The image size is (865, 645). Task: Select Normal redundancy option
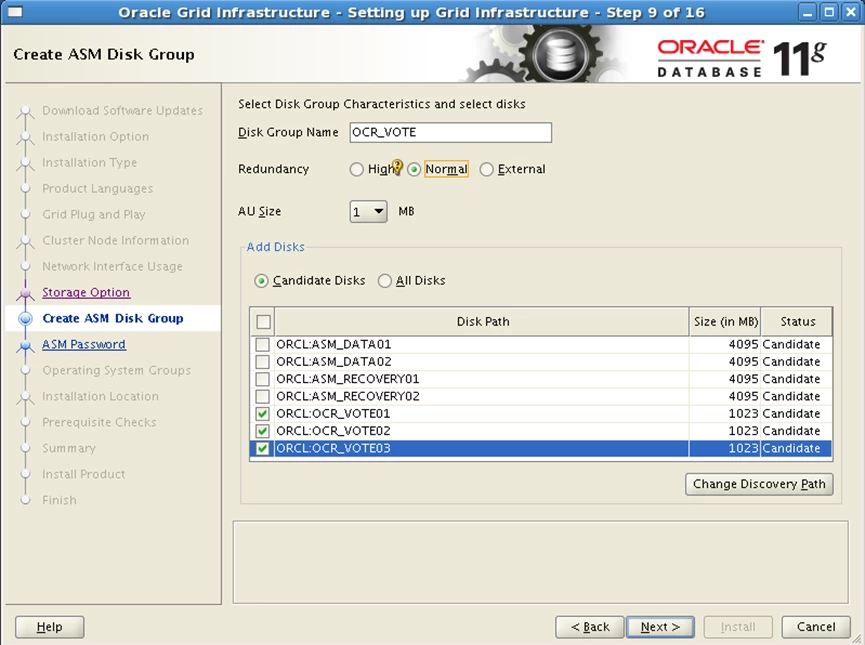(414, 169)
